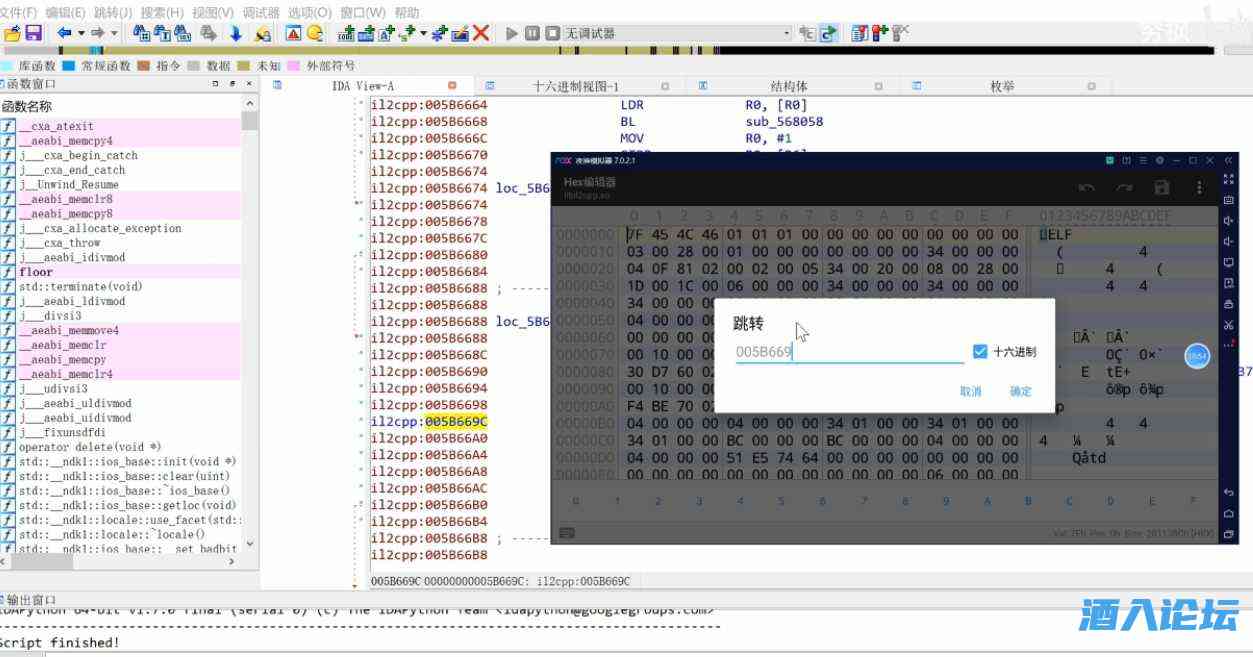Click the save icon in IDA toolbar

click(33, 33)
